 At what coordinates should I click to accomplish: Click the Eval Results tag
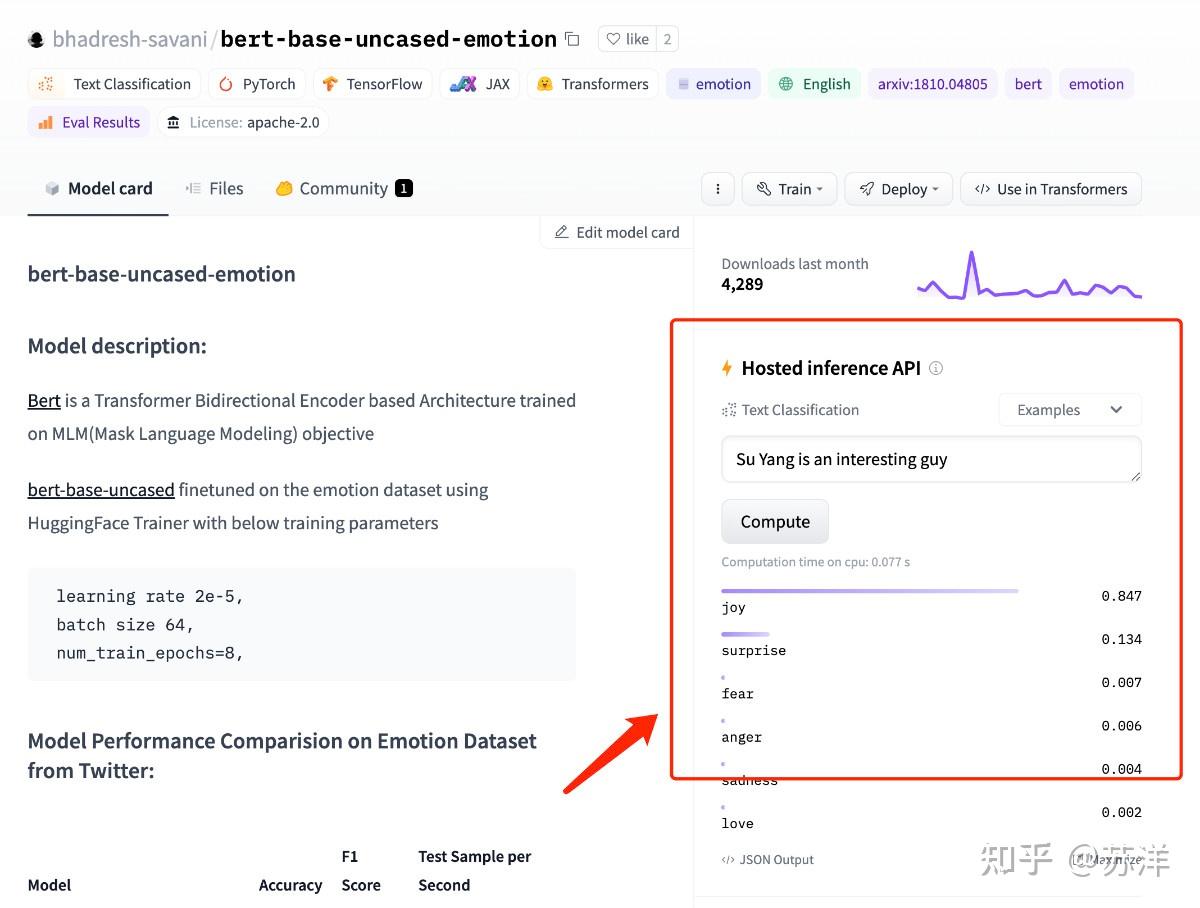click(89, 122)
